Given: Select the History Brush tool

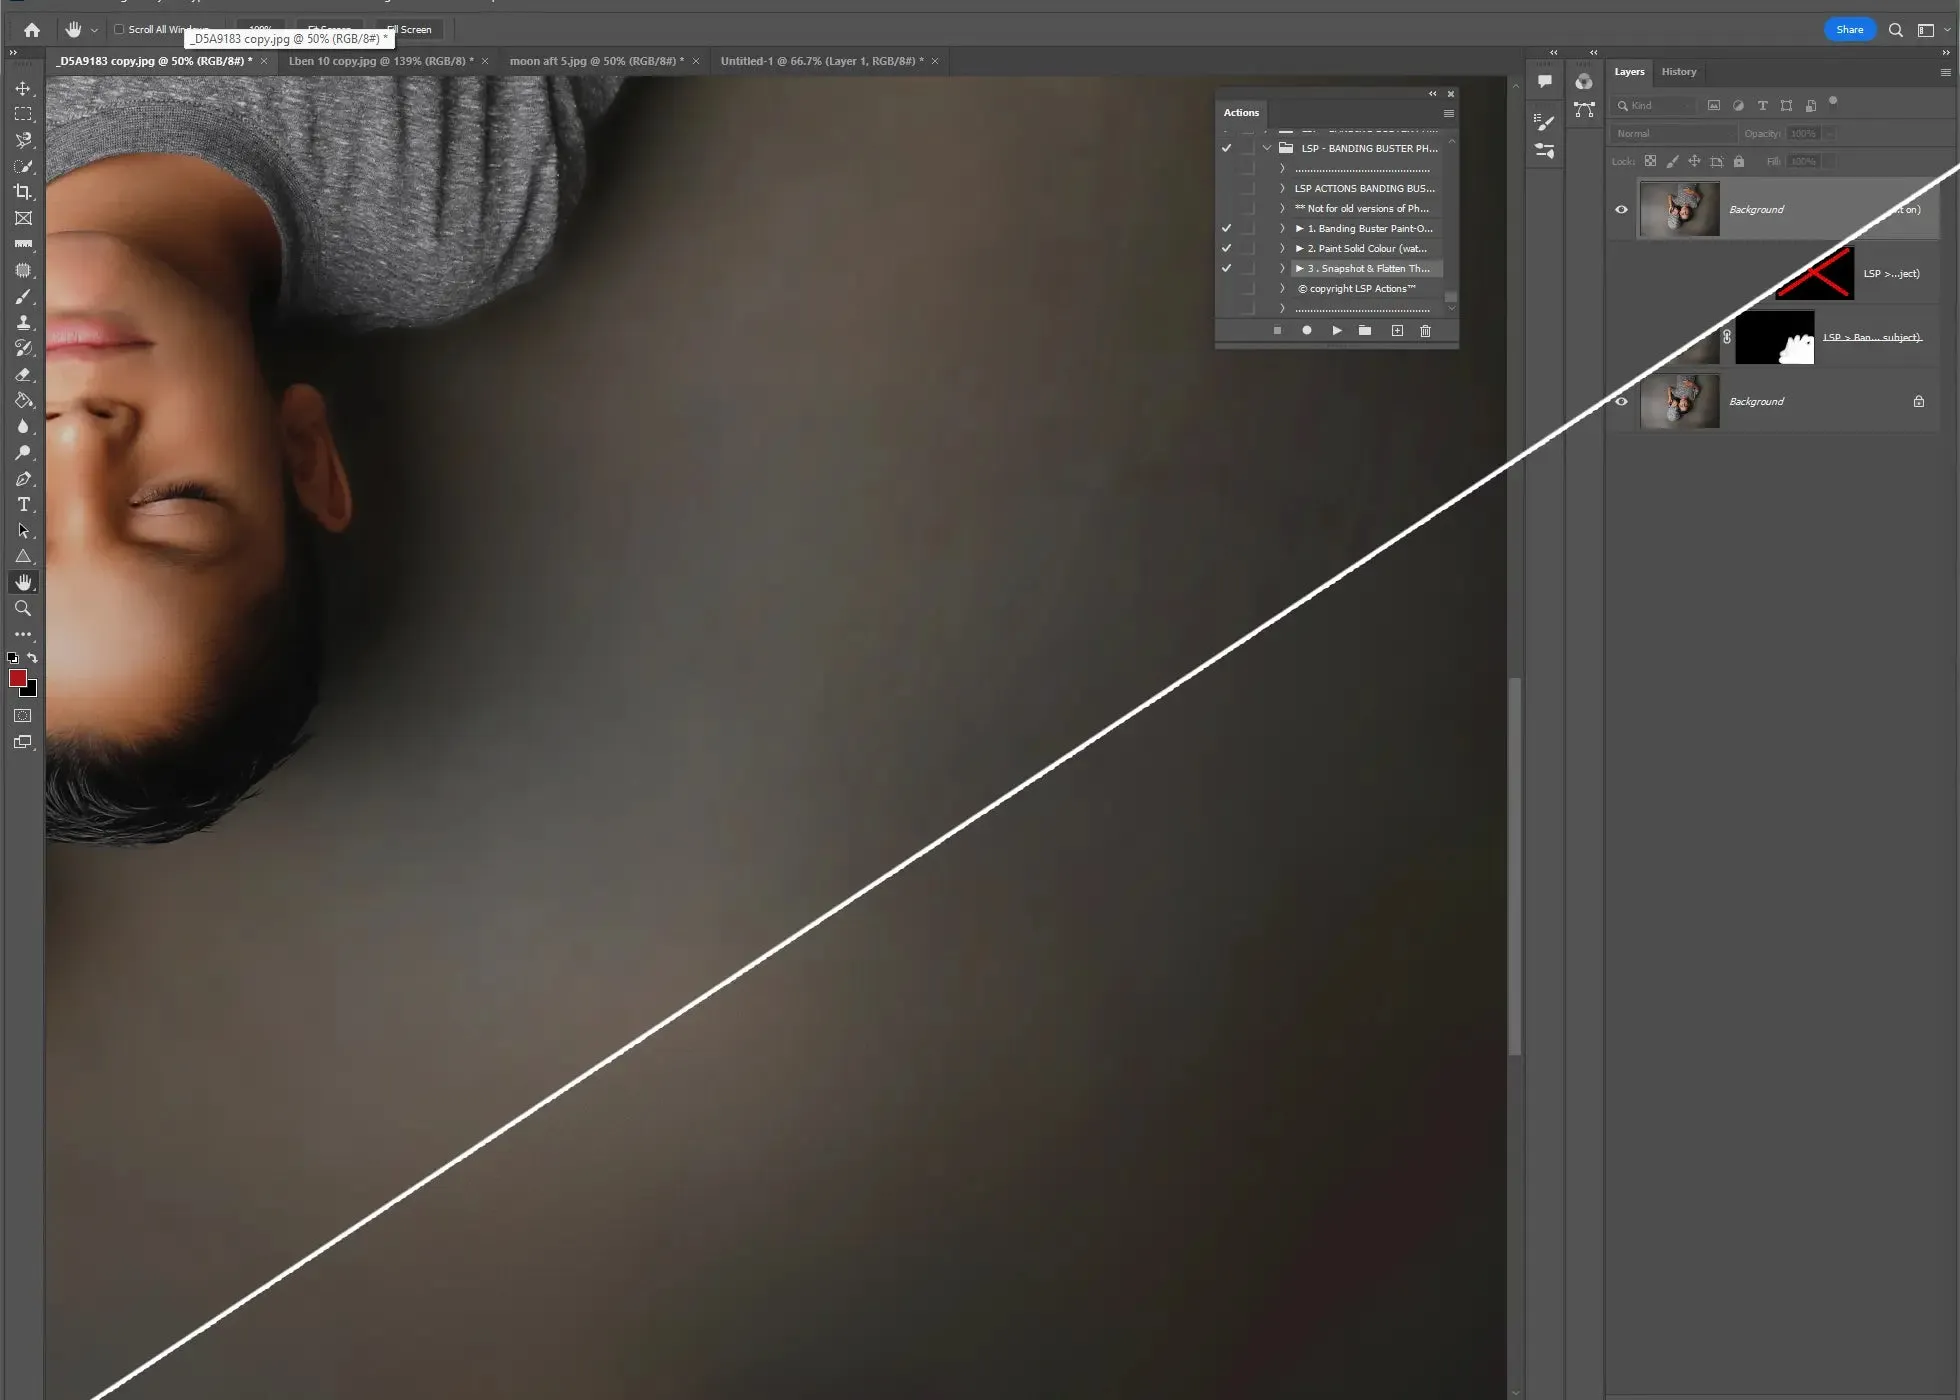Looking at the screenshot, I should [x=23, y=348].
